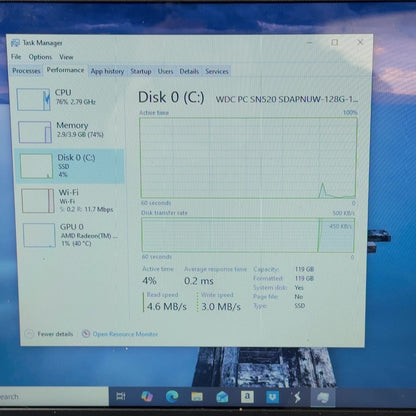Select the GPU 0 AMD Radeon item
This screenshot has height=416, width=416.
click(71, 235)
